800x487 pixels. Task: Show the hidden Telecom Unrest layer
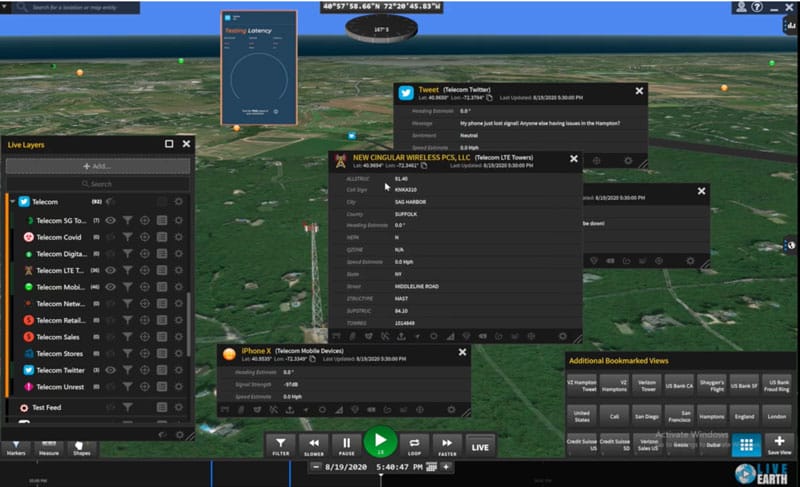pos(110,387)
